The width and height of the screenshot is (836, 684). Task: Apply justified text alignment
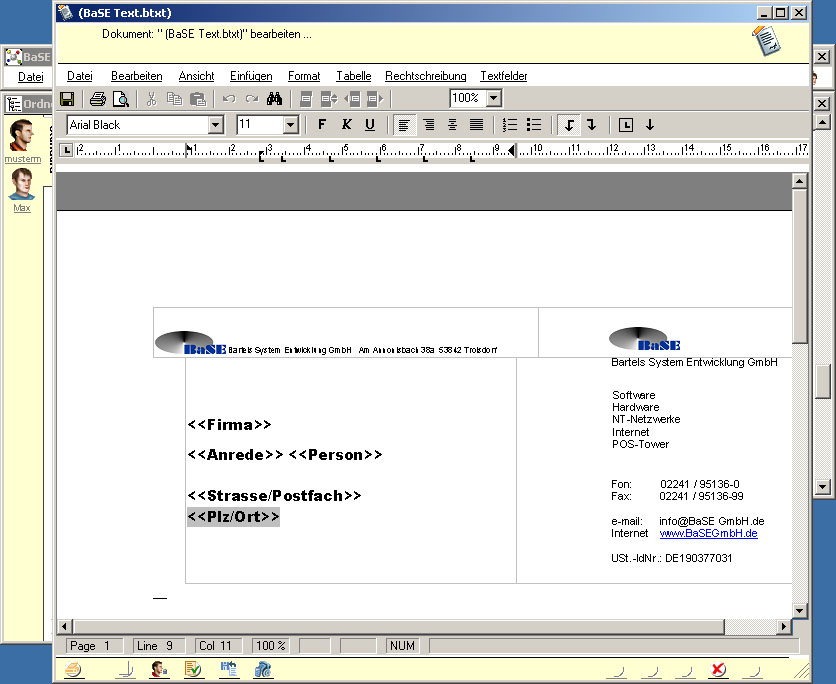coord(477,125)
